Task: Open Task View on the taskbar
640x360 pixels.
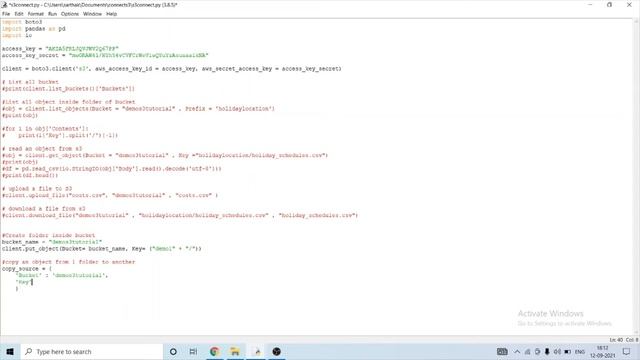Action: [193, 351]
